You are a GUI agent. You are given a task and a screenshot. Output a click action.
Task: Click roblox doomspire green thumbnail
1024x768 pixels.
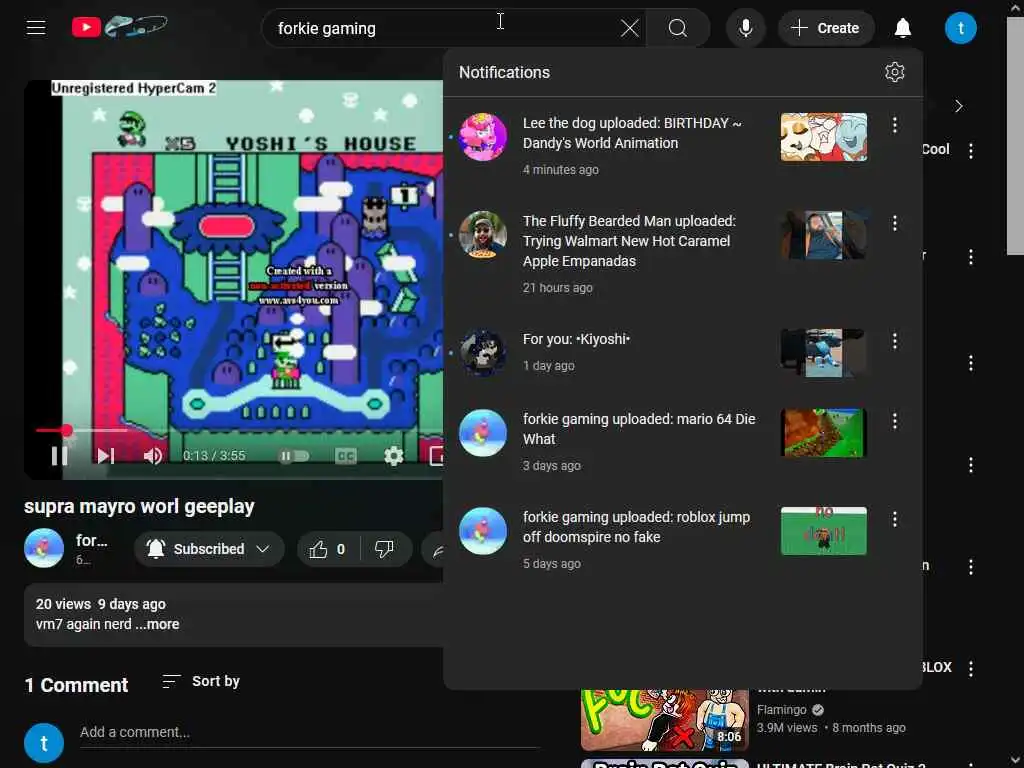[x=824, y=531]
